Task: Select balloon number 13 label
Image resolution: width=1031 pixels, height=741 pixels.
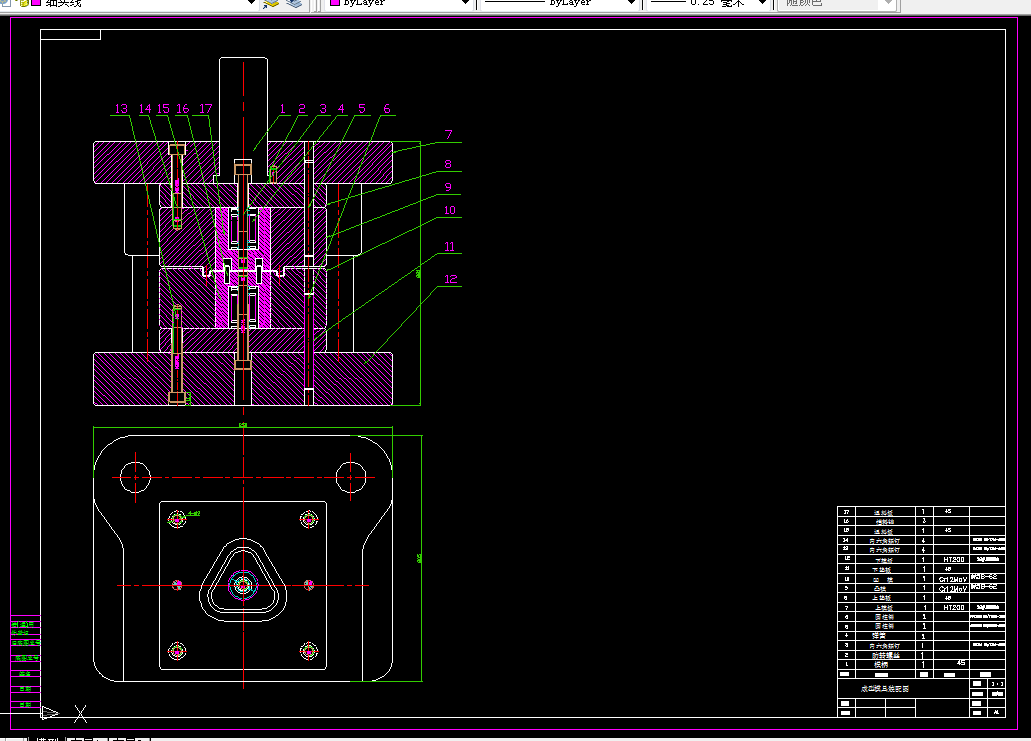Action: 121,108
